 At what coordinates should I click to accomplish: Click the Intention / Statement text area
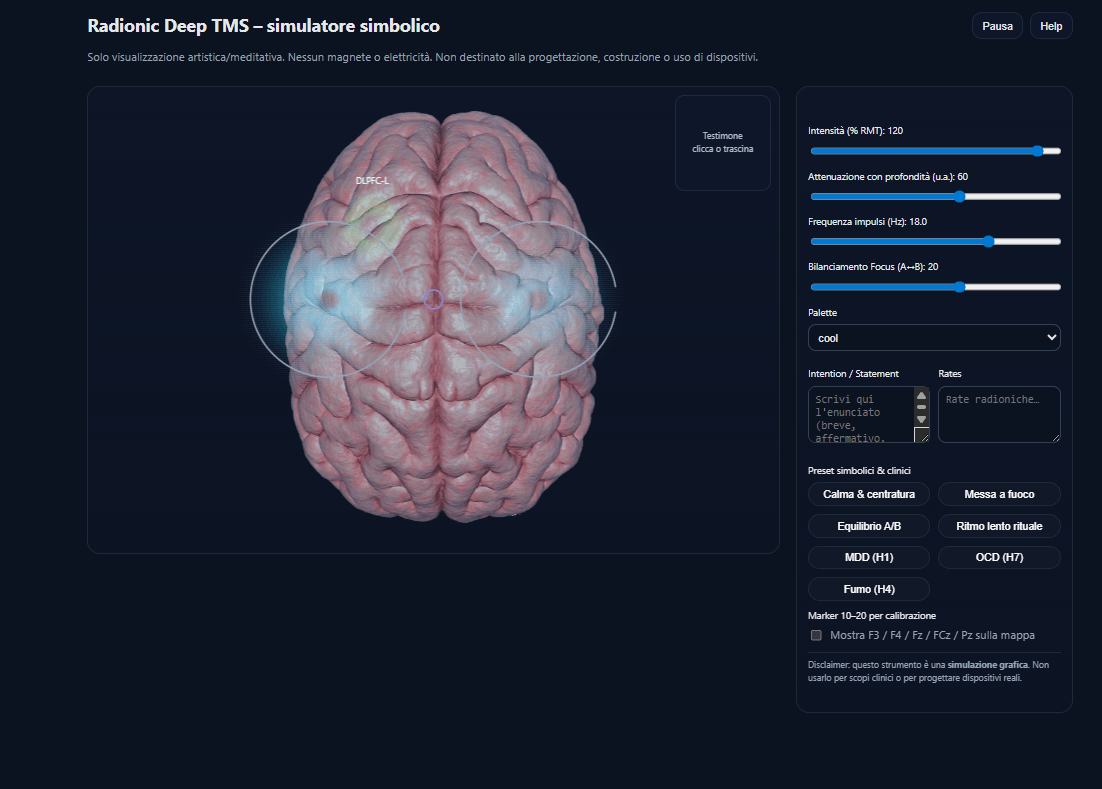pyautogui.click(x=860, y=414)
